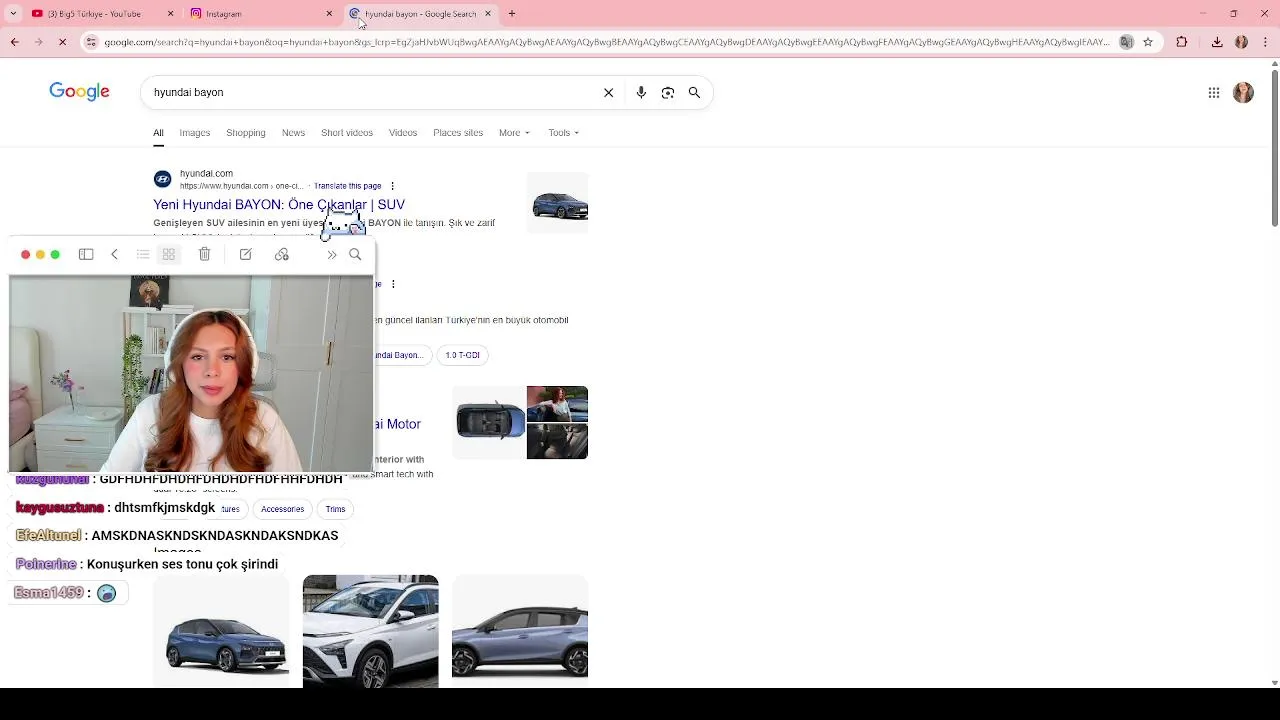Viewport: 1280px width, 720px height.
Task: Click the add link icon in overlay toolbar
Action: click(282, 255)
